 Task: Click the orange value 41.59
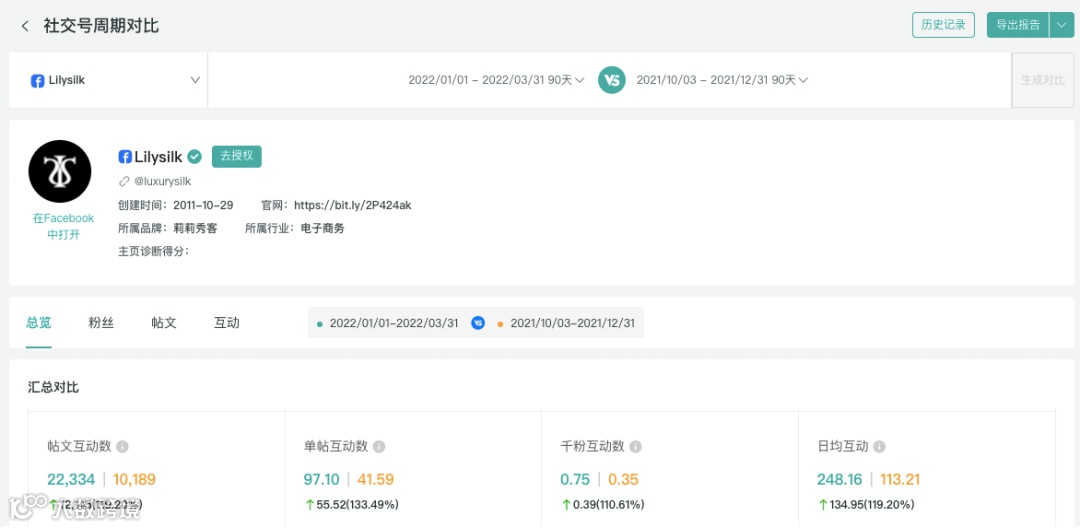376,480
